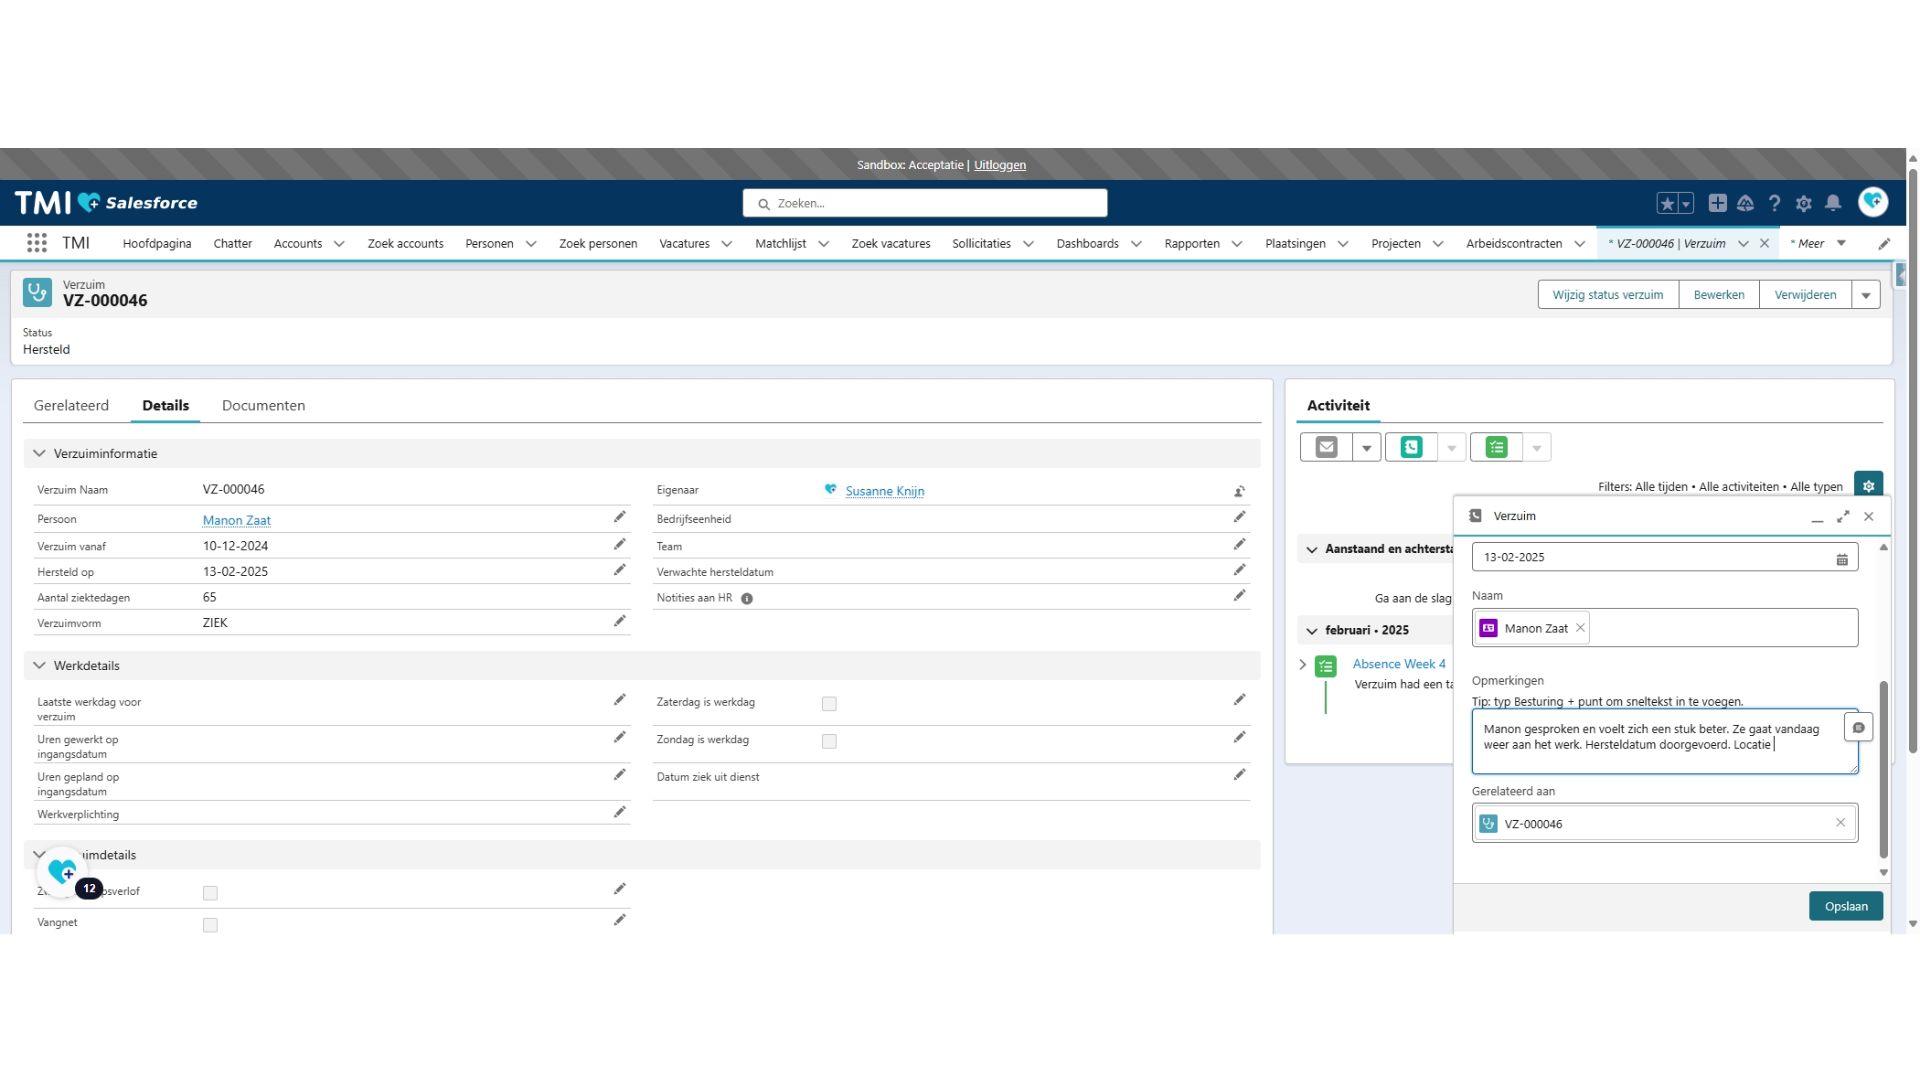Open Manon Zaat person link

(237, 520)
